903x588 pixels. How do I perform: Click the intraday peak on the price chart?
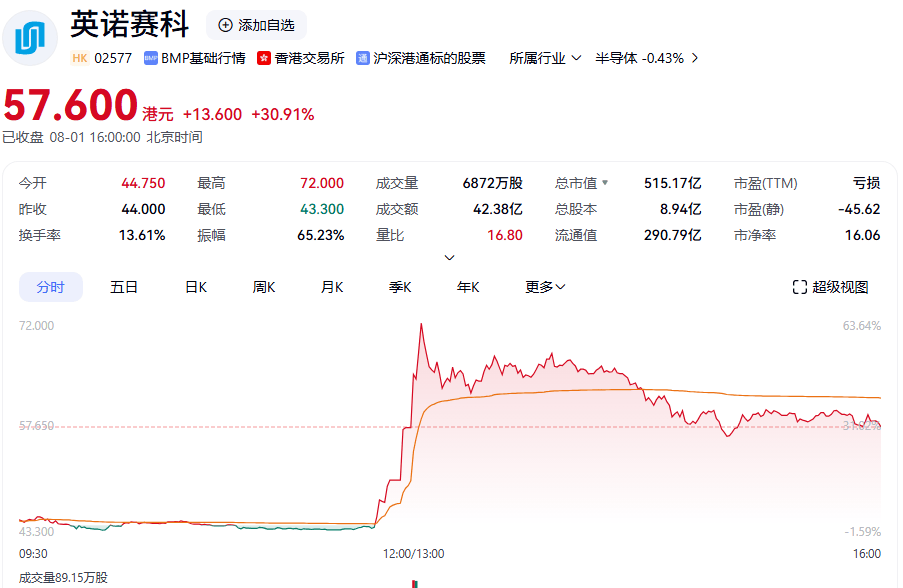coord(422,325)
